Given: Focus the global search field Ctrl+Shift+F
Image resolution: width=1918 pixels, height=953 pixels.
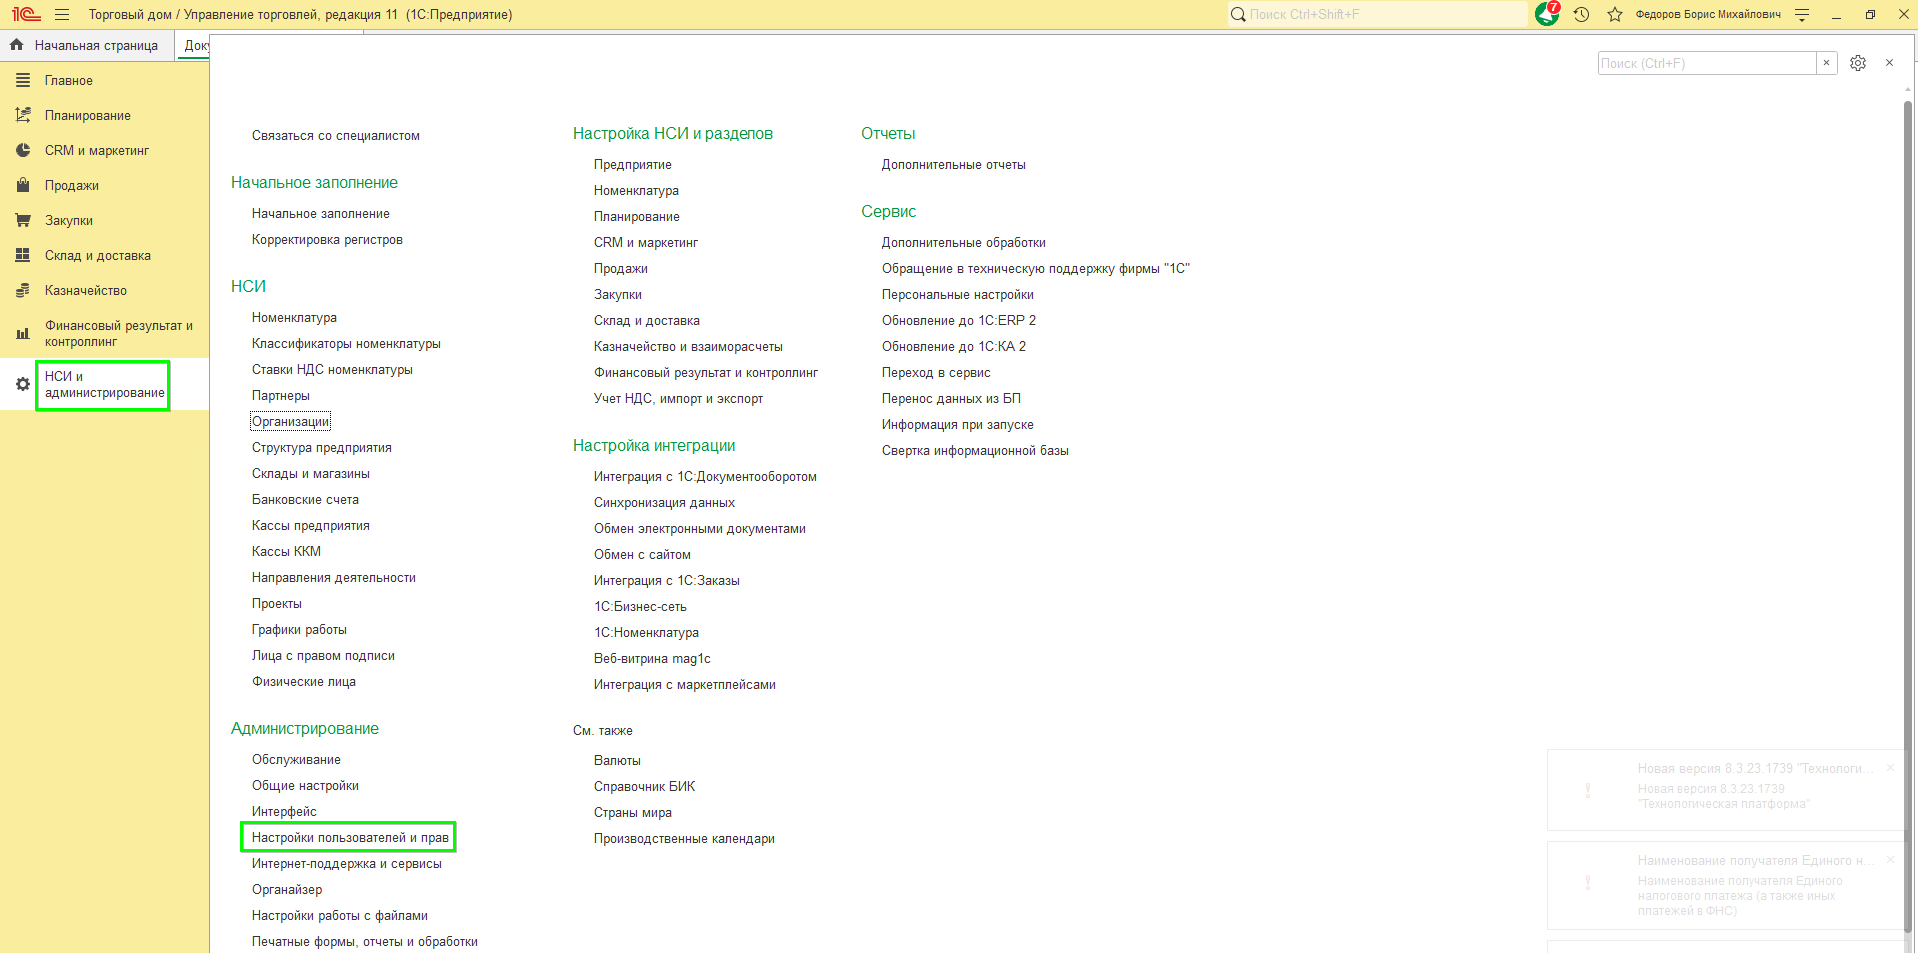Looking at the screenshot, I should [x=1378, y=14].
